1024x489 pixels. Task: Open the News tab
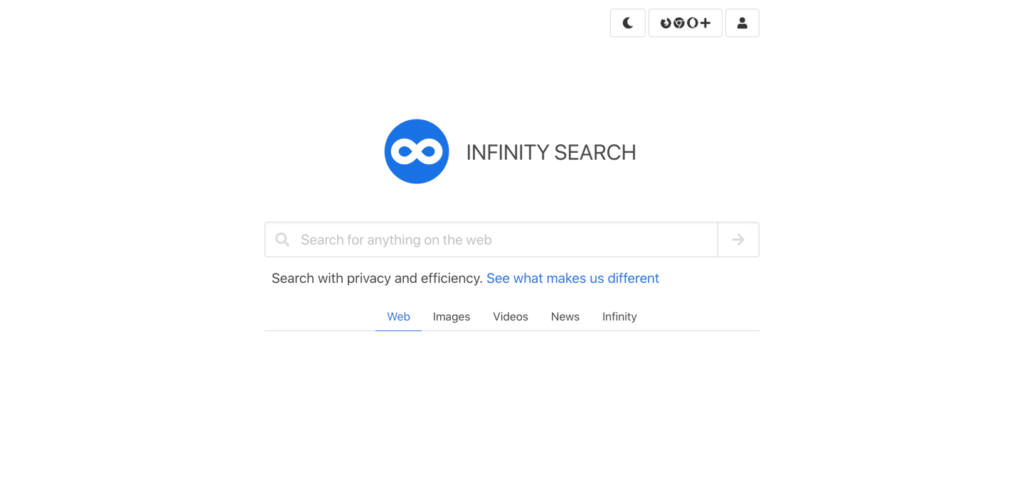pyautogui.click(x=565, y=317)
